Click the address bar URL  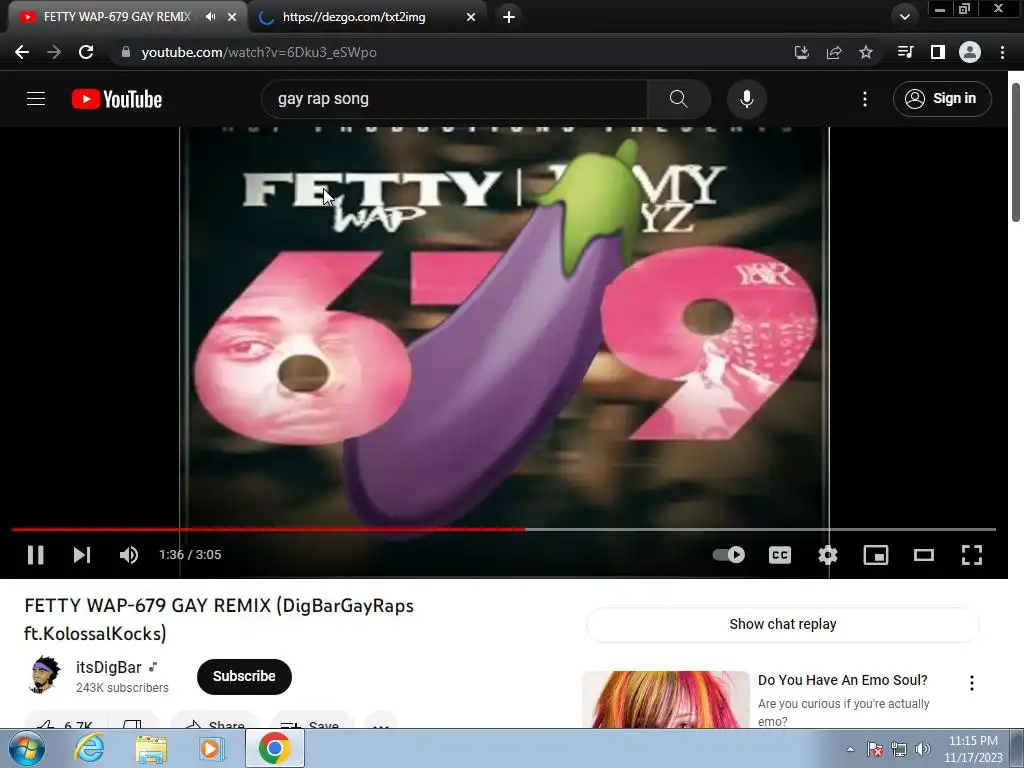pos(259,52)
